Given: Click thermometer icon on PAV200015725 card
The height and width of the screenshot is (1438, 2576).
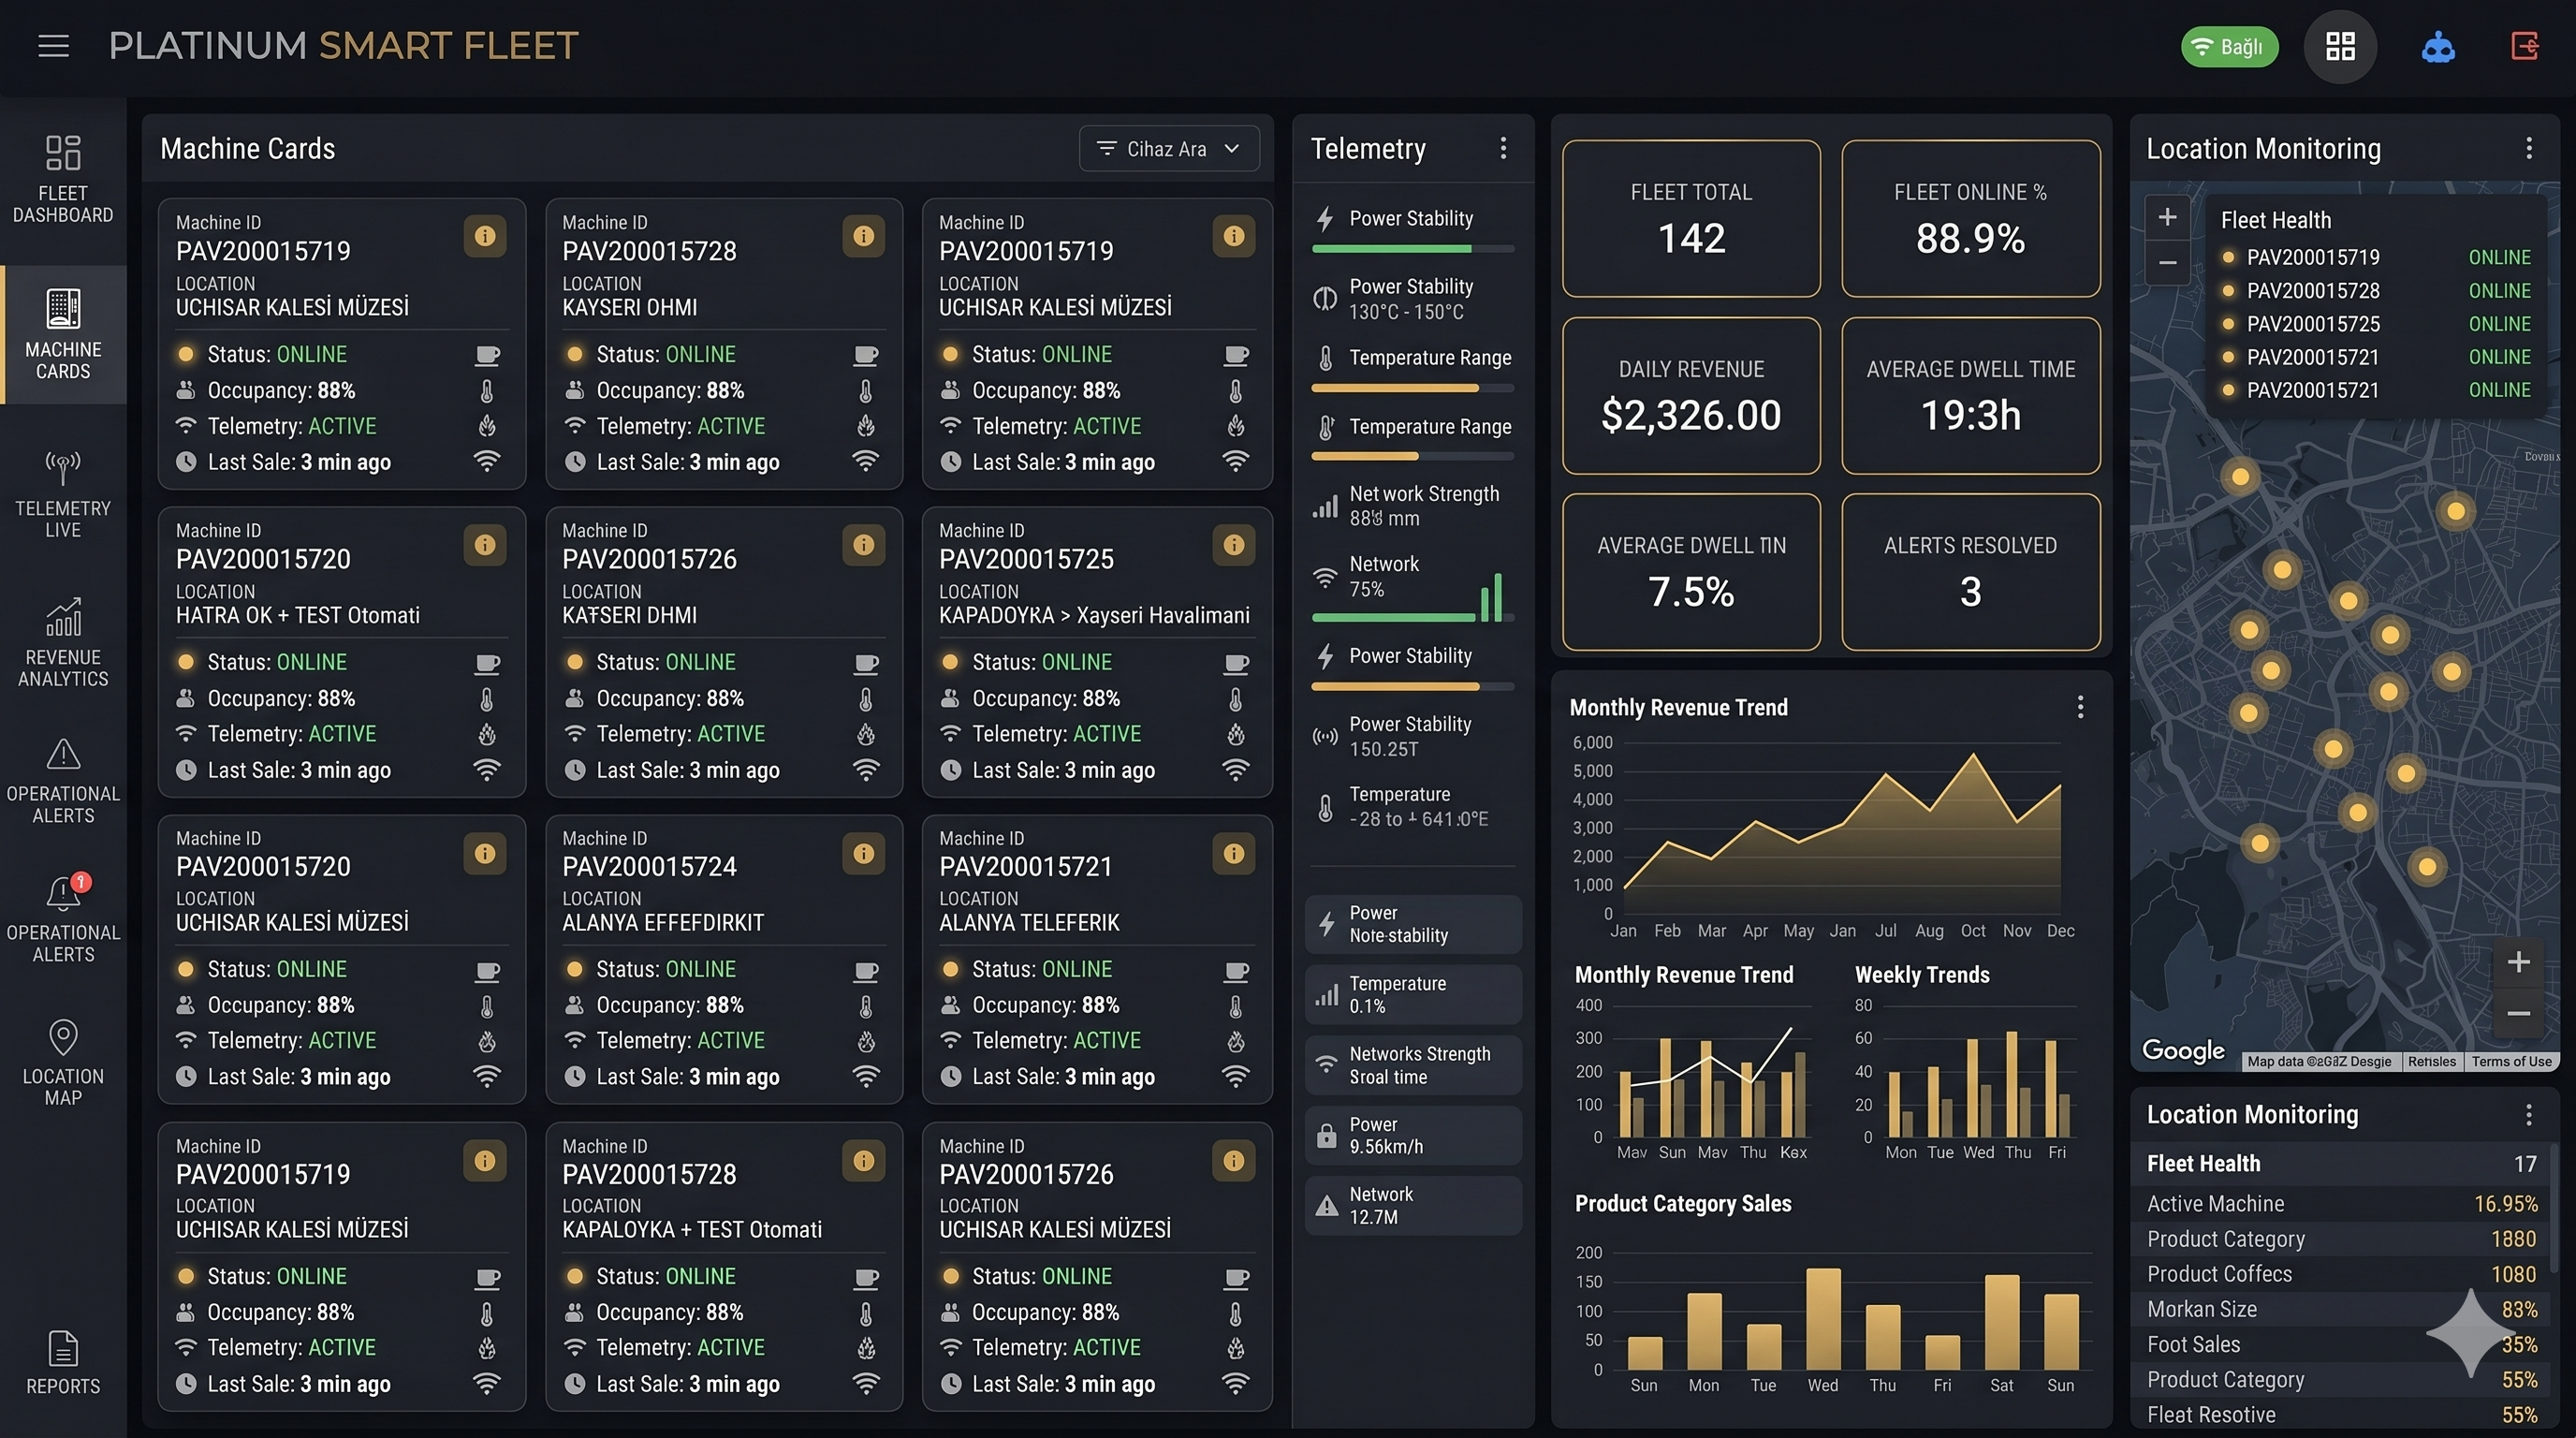Looking at the screenshot, I should pyautogui.click(x=1236, y=699).
